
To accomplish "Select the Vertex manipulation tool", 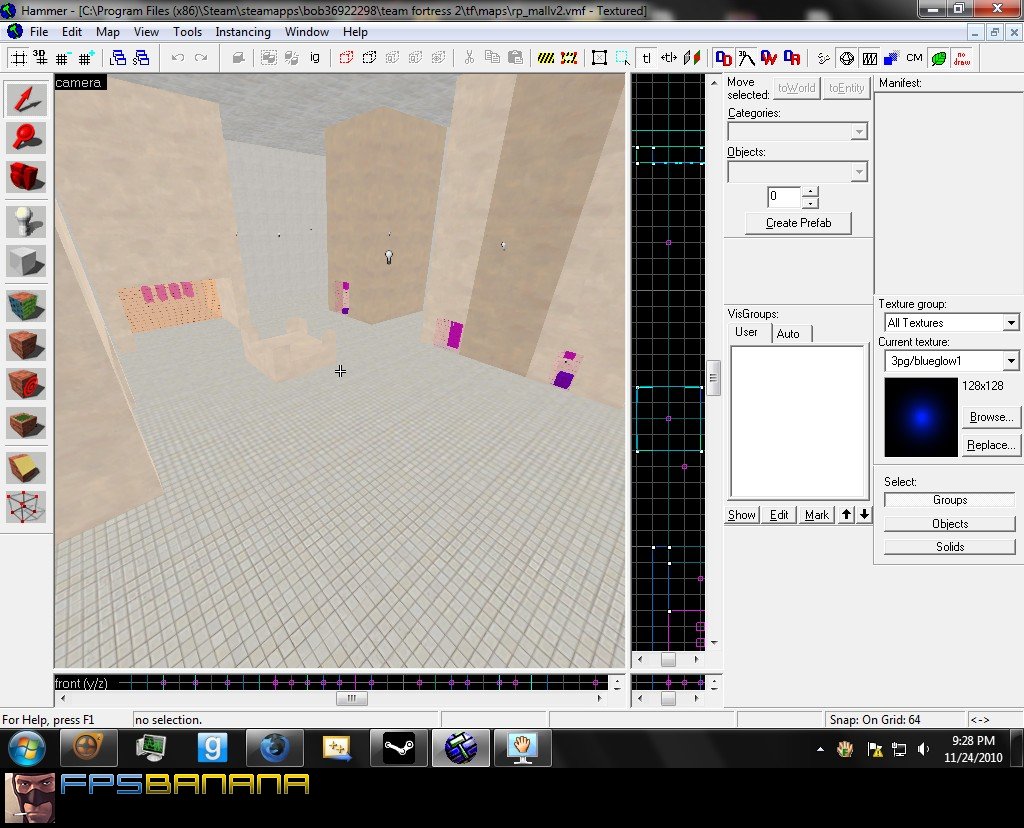I will [27, 507].
